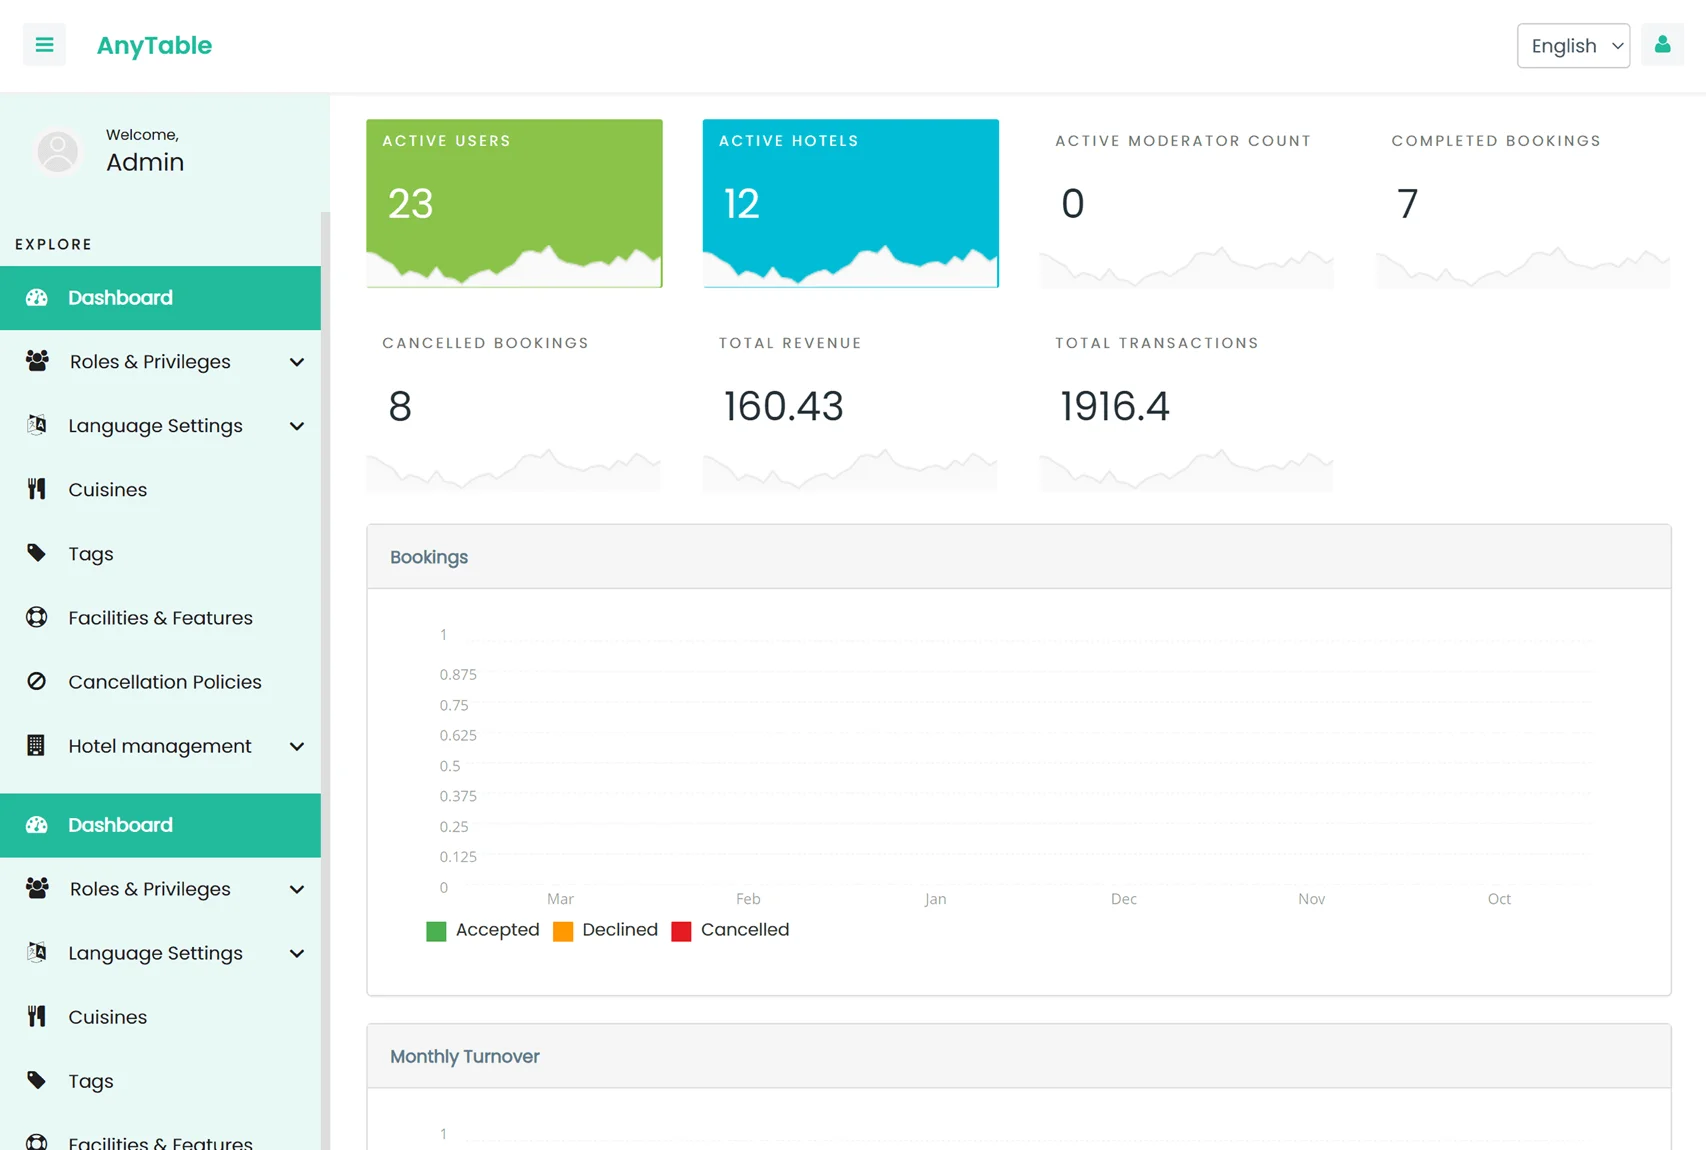This screenshot has height=1150, width=1706.
Task: Expand the Hotel management chevron
Action: (297, 747)
